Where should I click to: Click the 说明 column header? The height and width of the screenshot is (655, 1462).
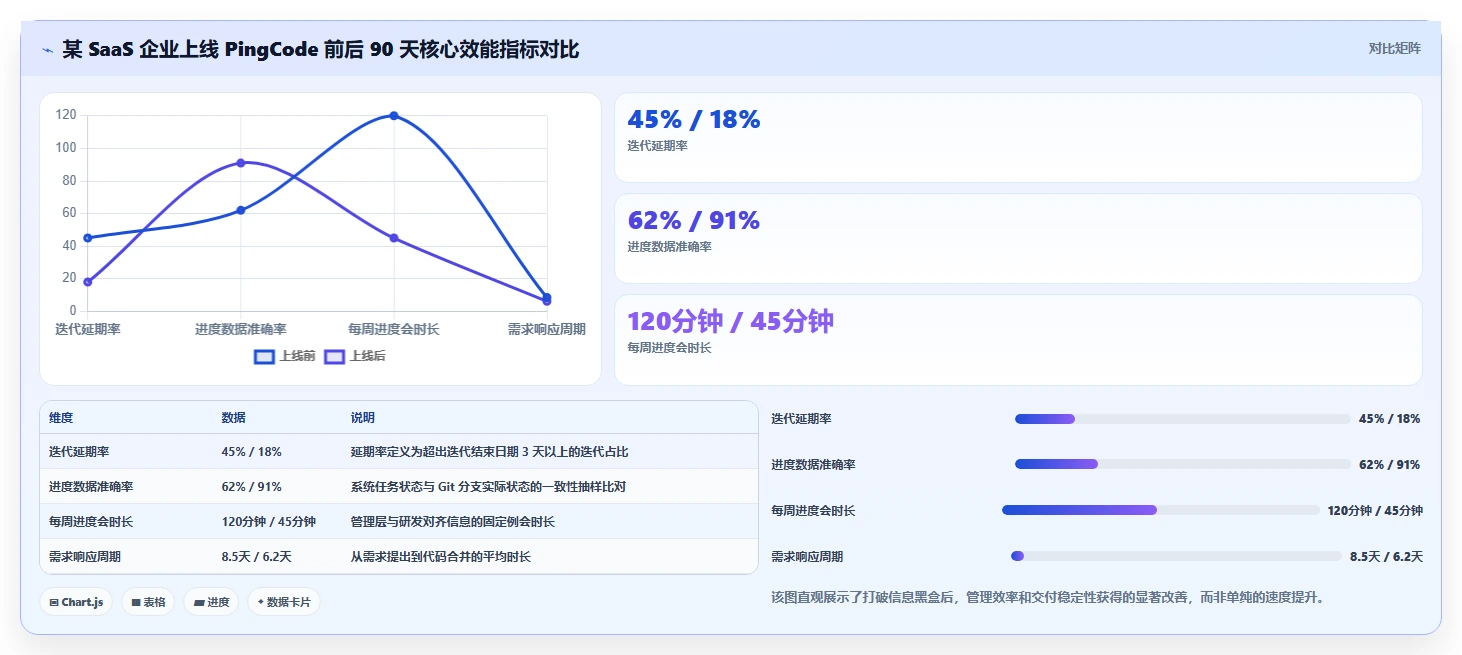point(363,418)
